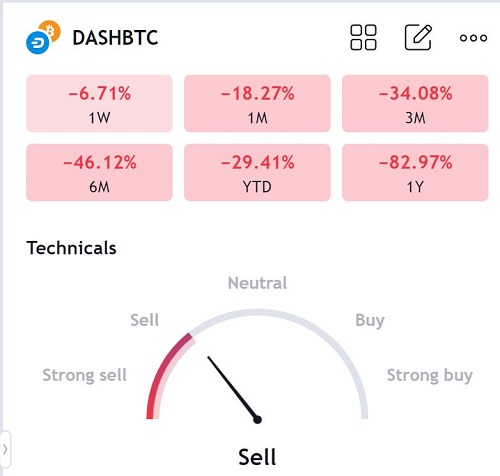Screen dimensions: 500x476
Task: Click the edit pencil note icon
Action: (x=418, y=37)
